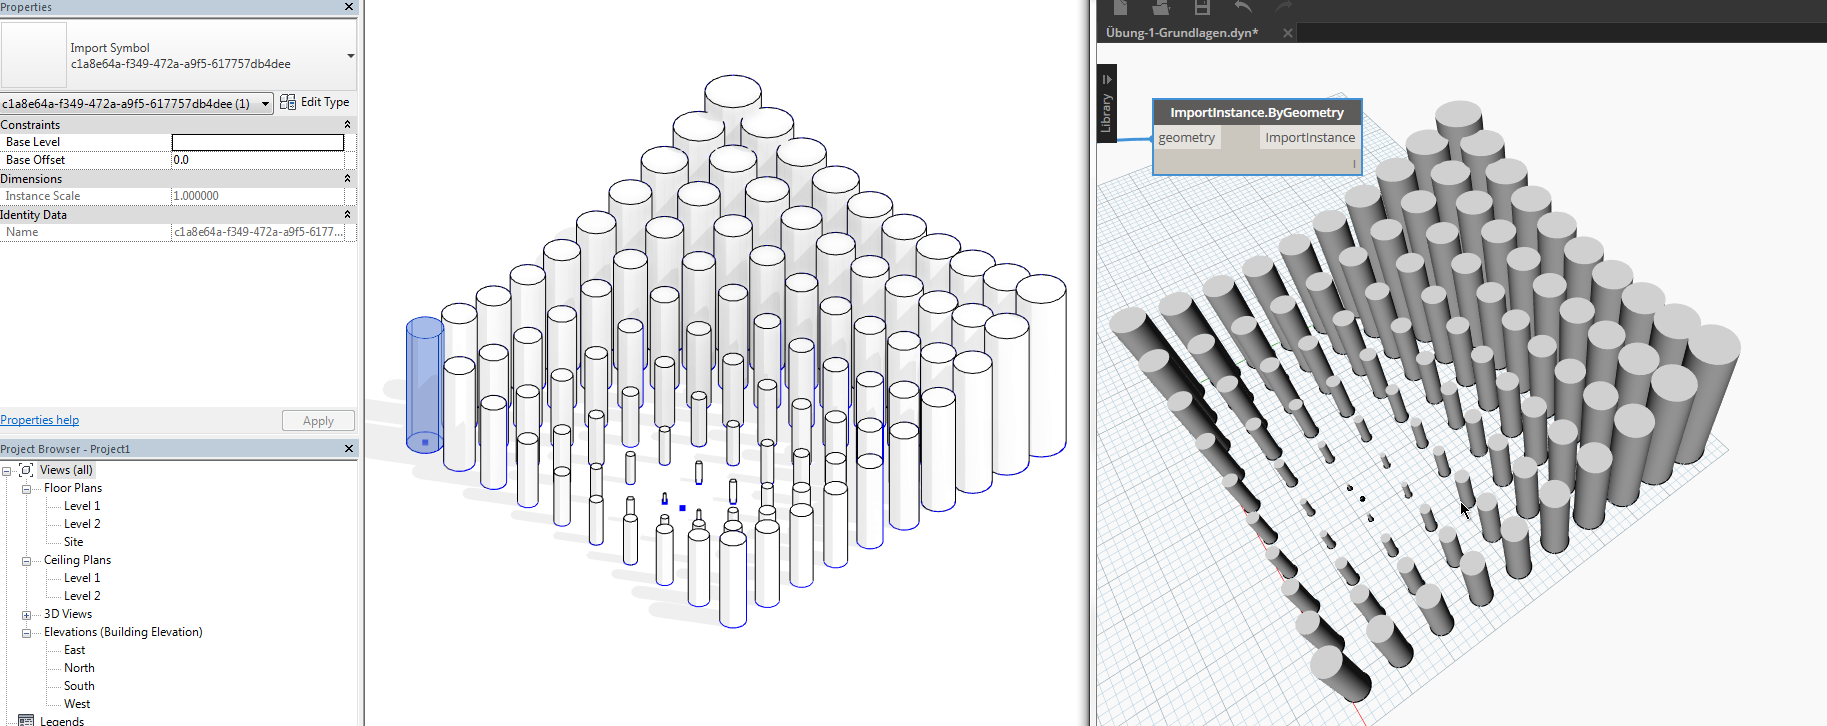The height and width of the screenshot is (726, 1827).
Task: Select the South elevation view
Action: click(79, 686)
